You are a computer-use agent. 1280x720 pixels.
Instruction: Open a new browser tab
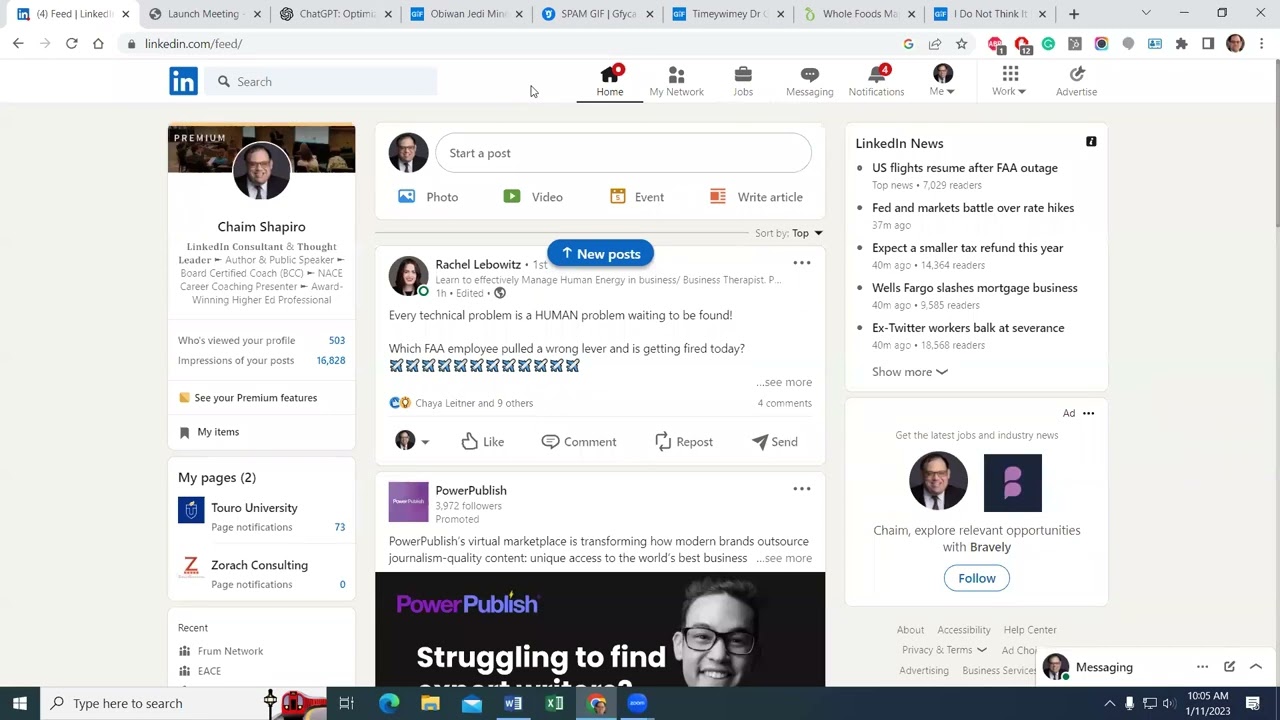(x=1073, y=14)
